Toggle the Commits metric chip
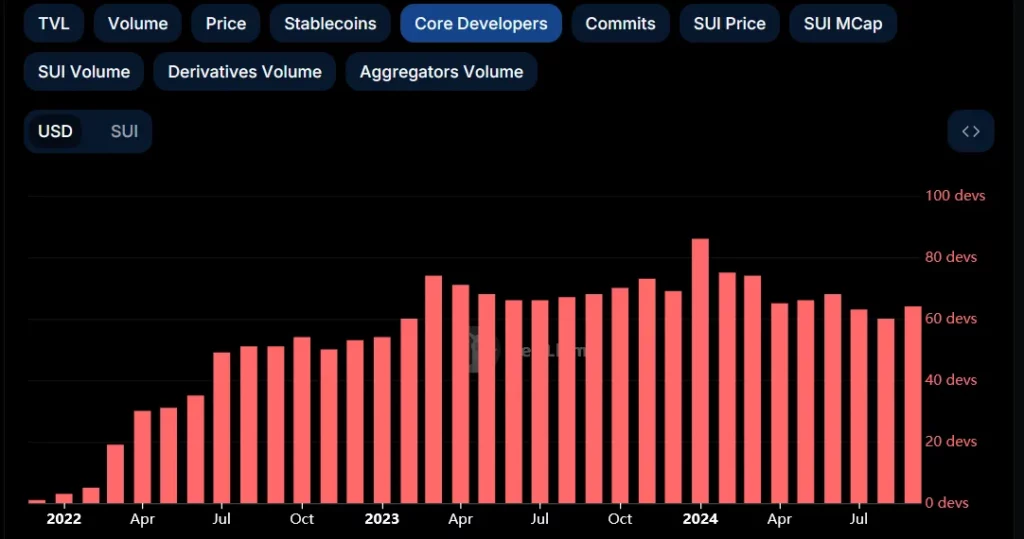This screenshot has width=1024, height=539. click(620, 24)
